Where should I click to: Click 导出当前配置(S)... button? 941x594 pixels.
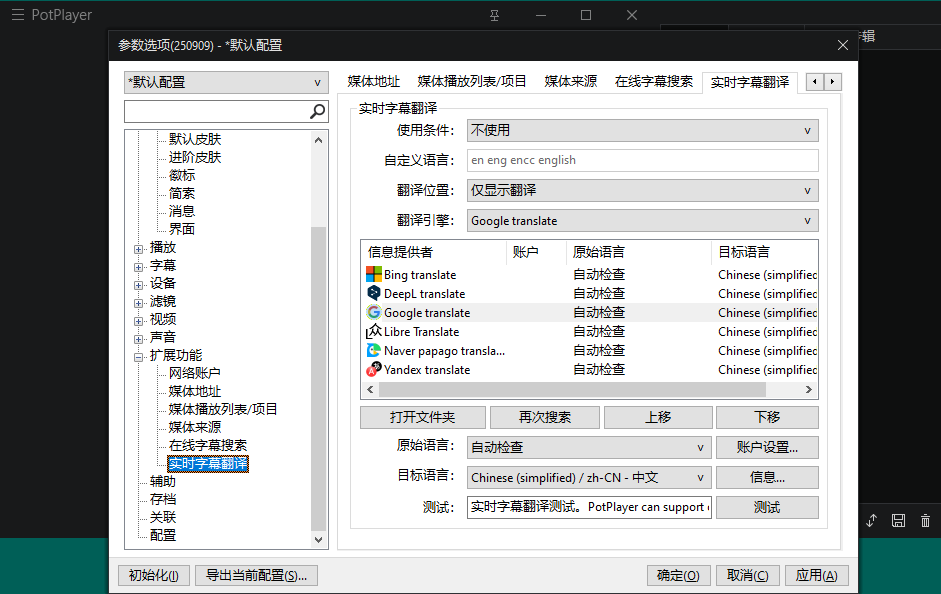pyautogui.click(x=256, y=575)
